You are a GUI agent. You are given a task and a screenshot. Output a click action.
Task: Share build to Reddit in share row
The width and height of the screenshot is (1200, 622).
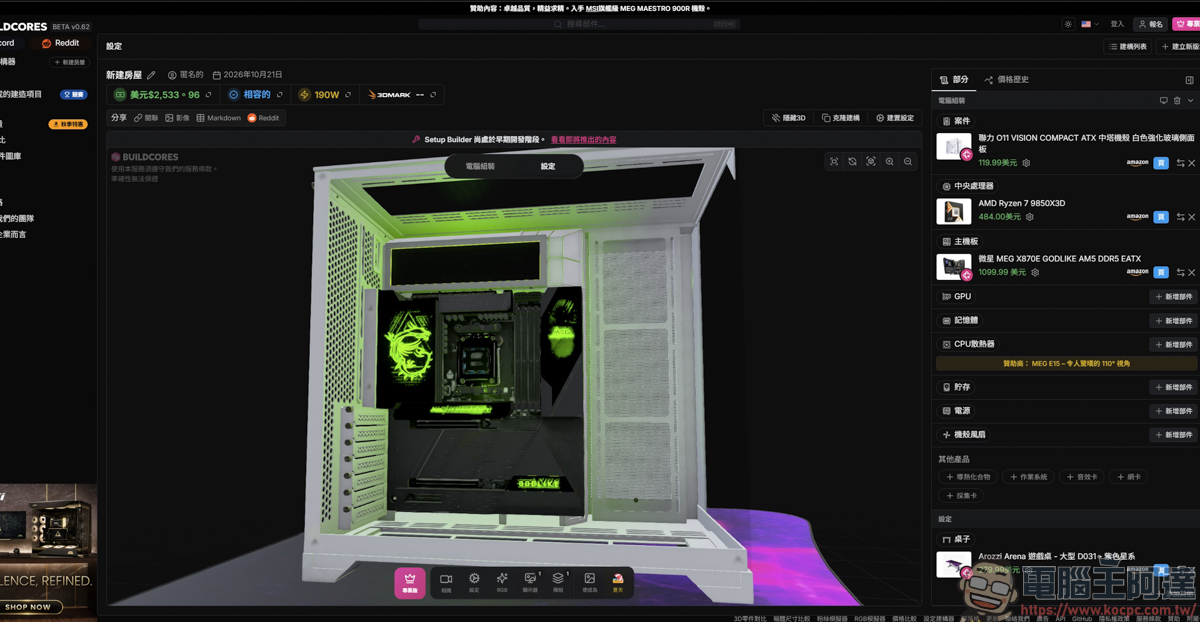pos(264,118)
